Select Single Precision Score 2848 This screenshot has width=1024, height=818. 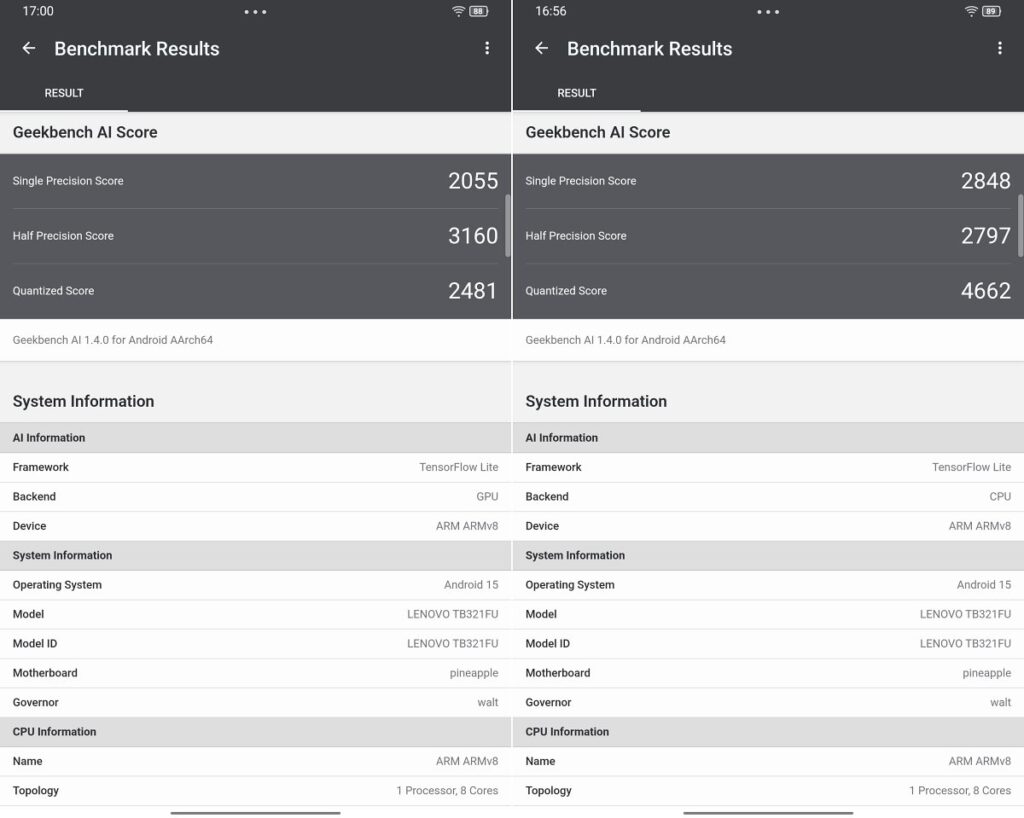point(768,181)
